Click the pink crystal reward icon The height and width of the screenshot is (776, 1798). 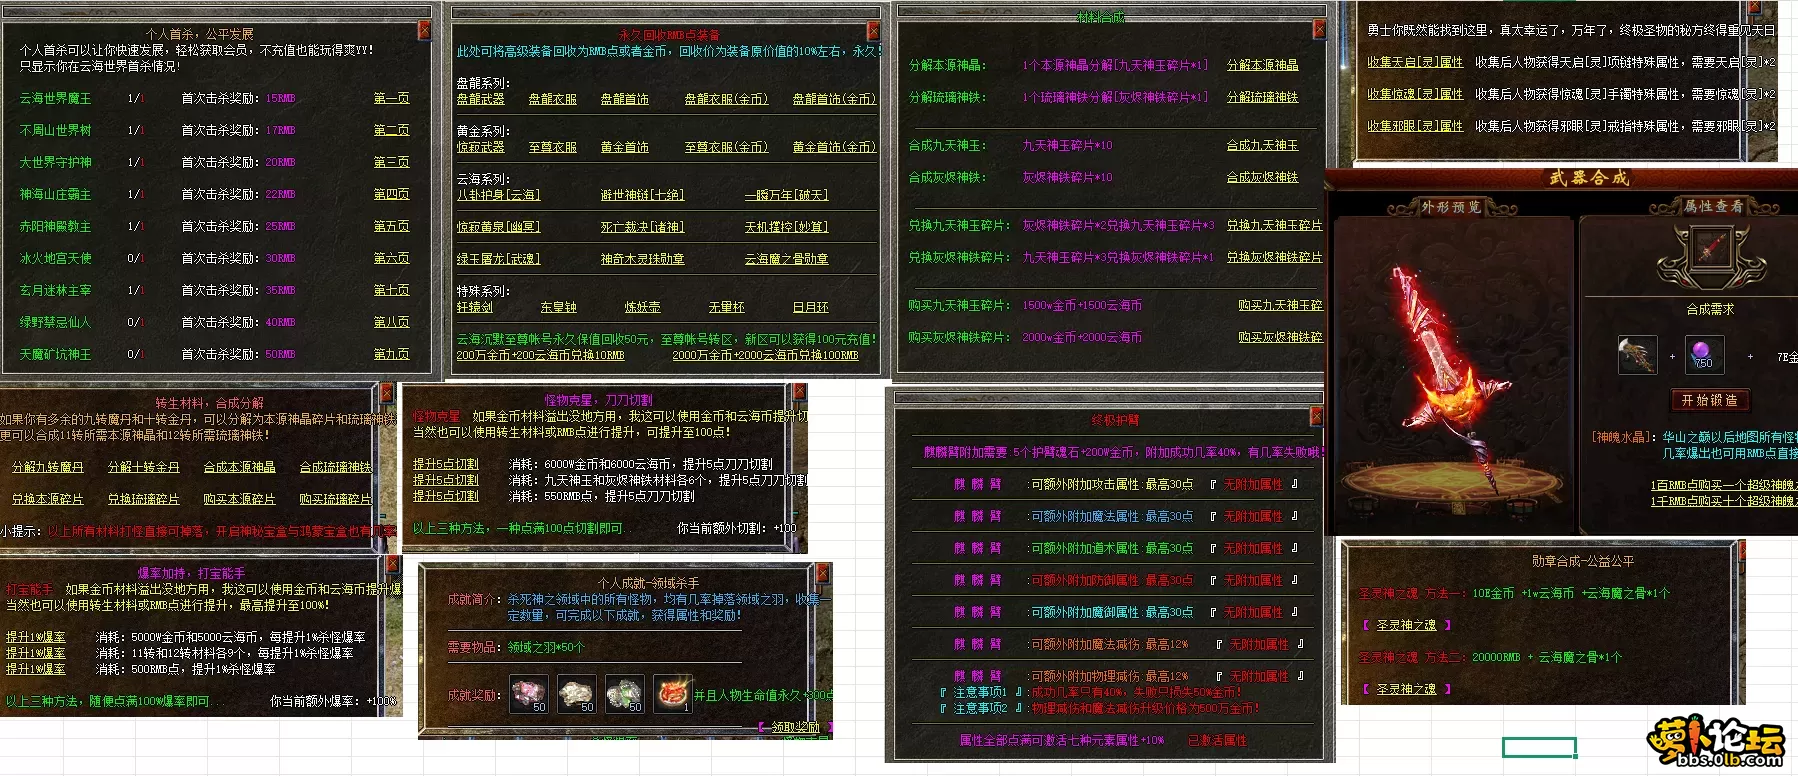tap(528, 694)
